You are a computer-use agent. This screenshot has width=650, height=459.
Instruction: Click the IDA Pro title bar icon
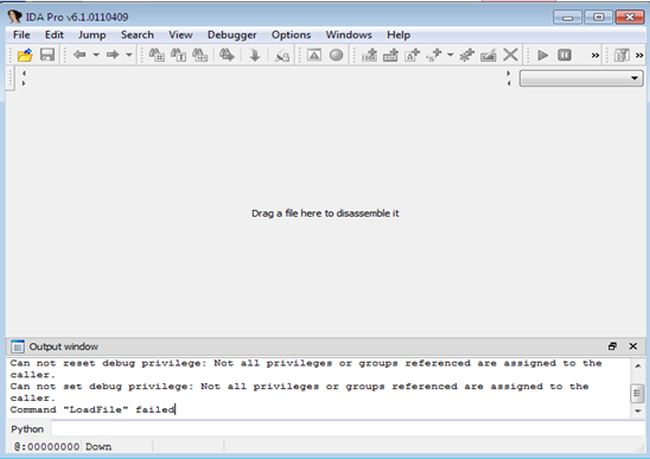[x=15, y=17]
